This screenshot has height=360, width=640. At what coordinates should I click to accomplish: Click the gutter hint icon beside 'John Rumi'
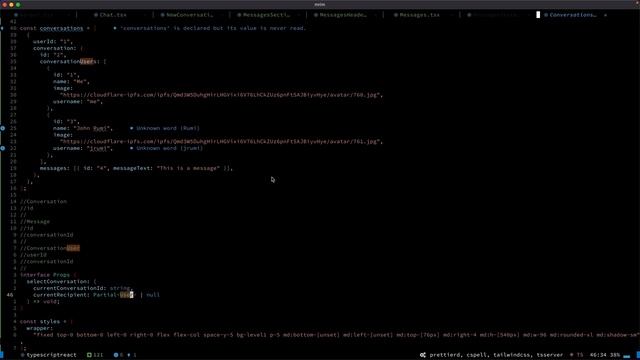pyautogui.click(x=3, y=128)
